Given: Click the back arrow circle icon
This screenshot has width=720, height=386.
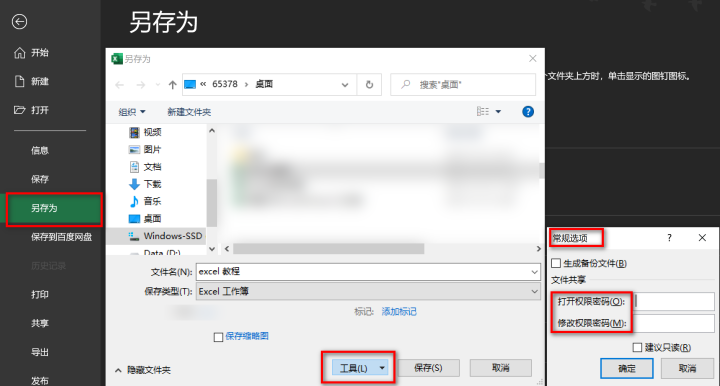Looking at the screenshot, I should coord(19,22).
